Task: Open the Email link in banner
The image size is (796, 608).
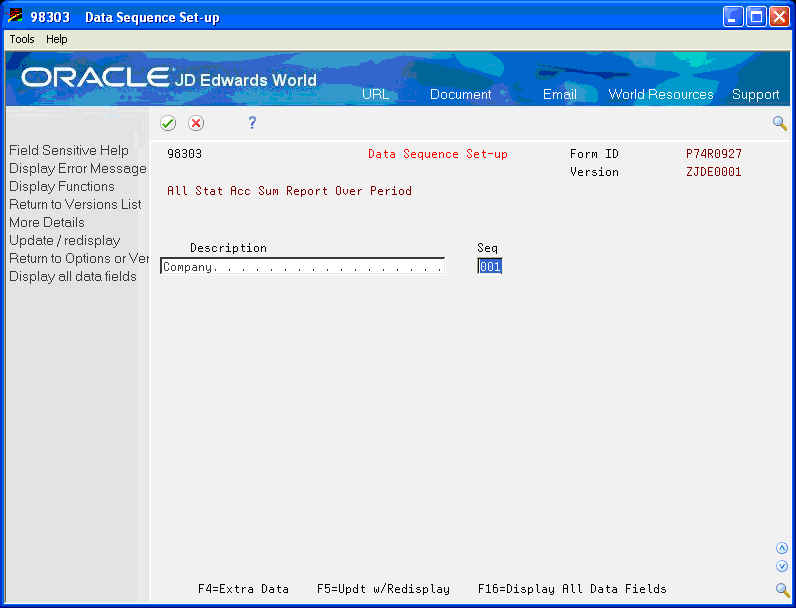Action: coord(559,94)
